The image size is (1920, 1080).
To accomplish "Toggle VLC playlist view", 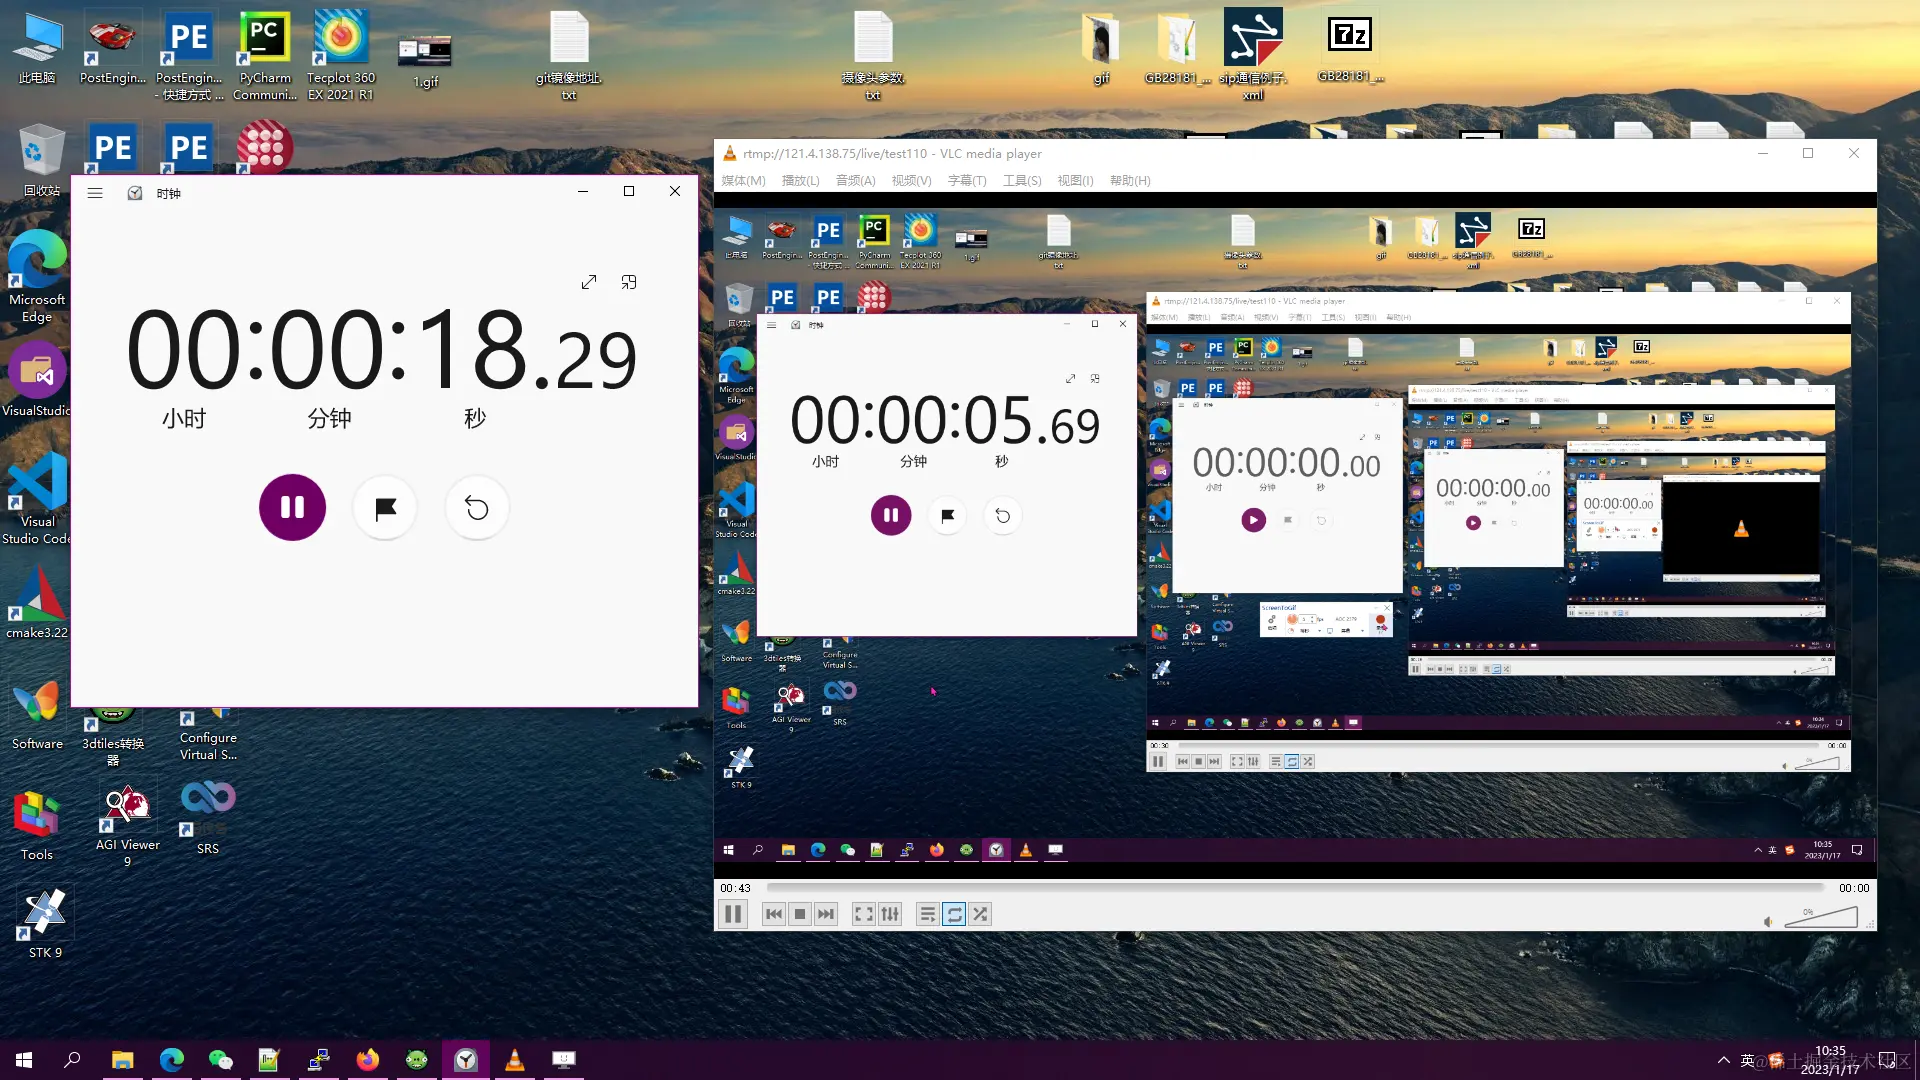I will click(927, 914).
